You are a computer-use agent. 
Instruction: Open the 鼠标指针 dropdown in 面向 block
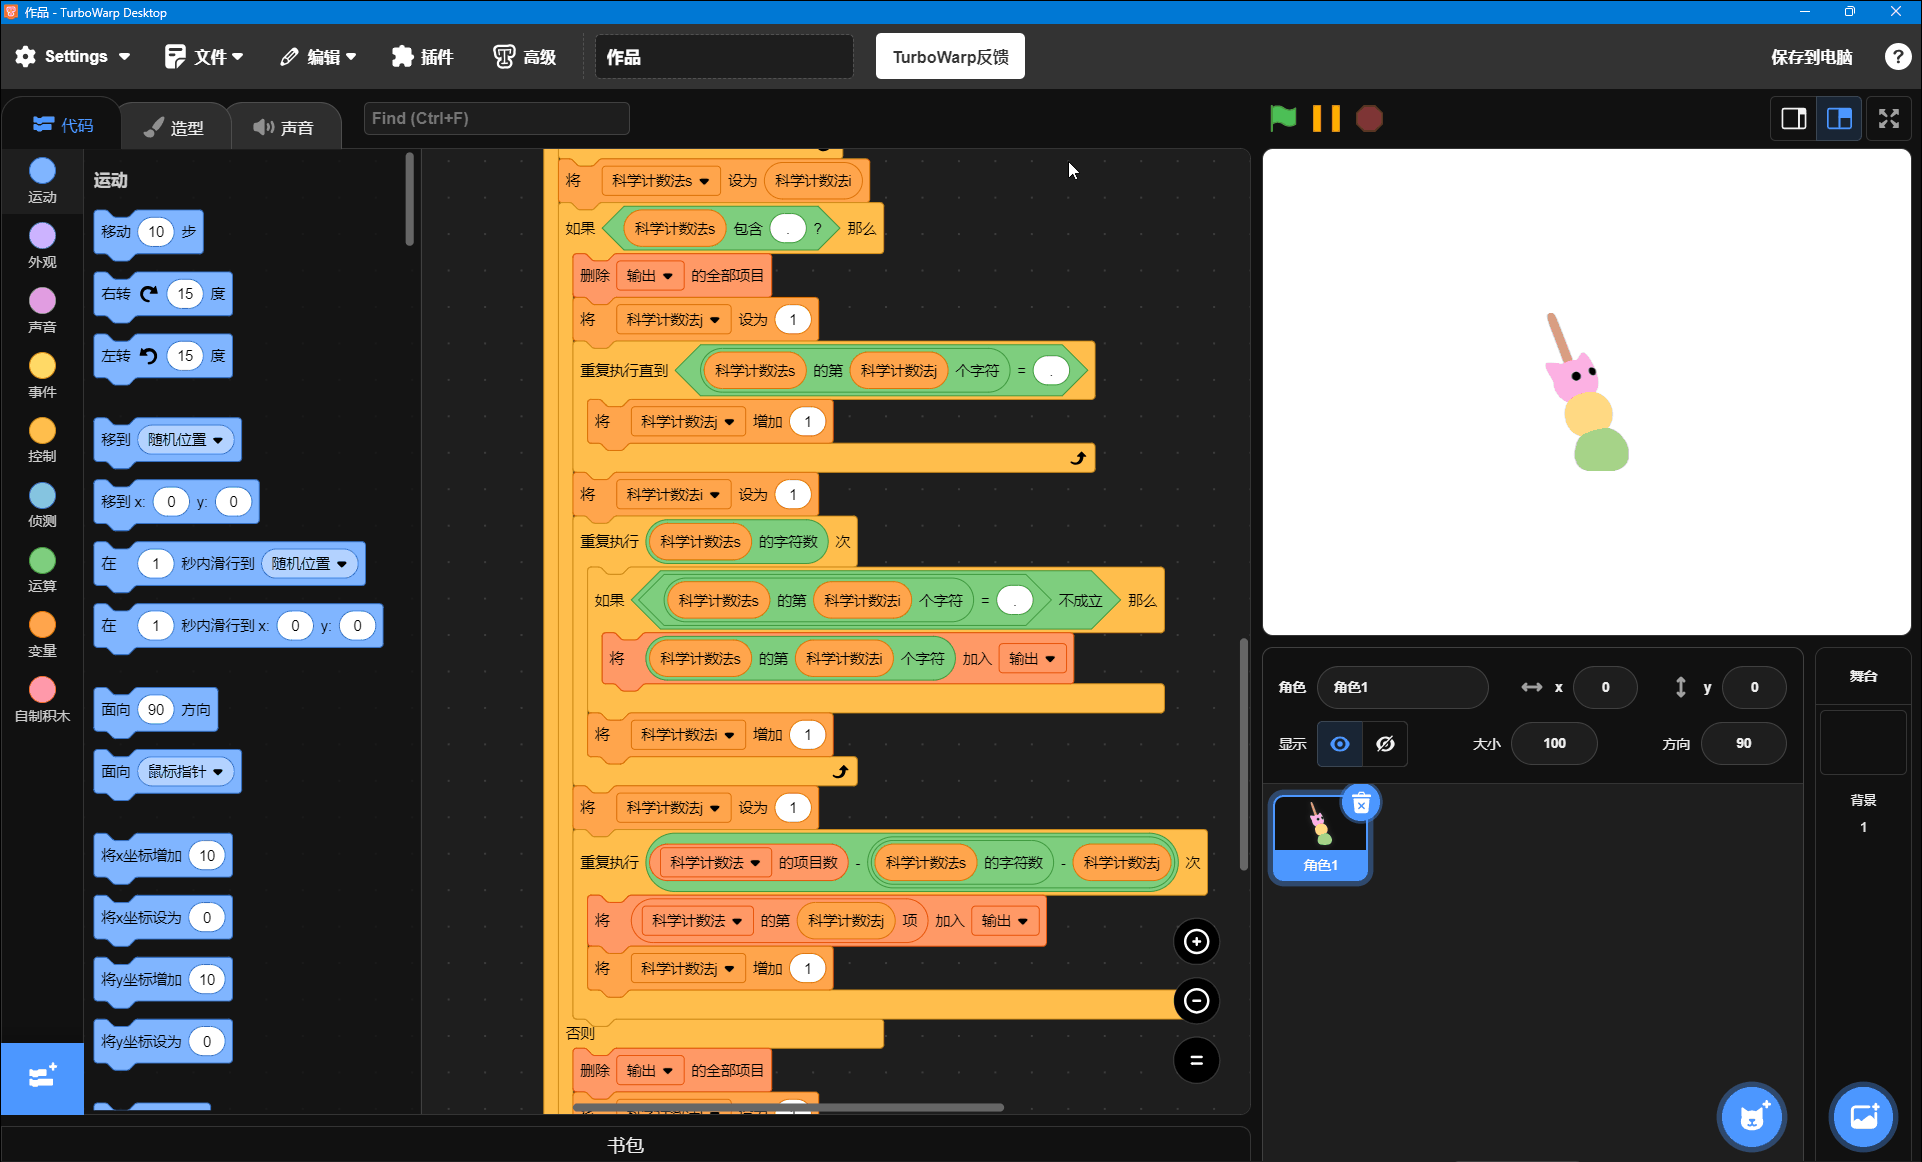pos(186,772)
